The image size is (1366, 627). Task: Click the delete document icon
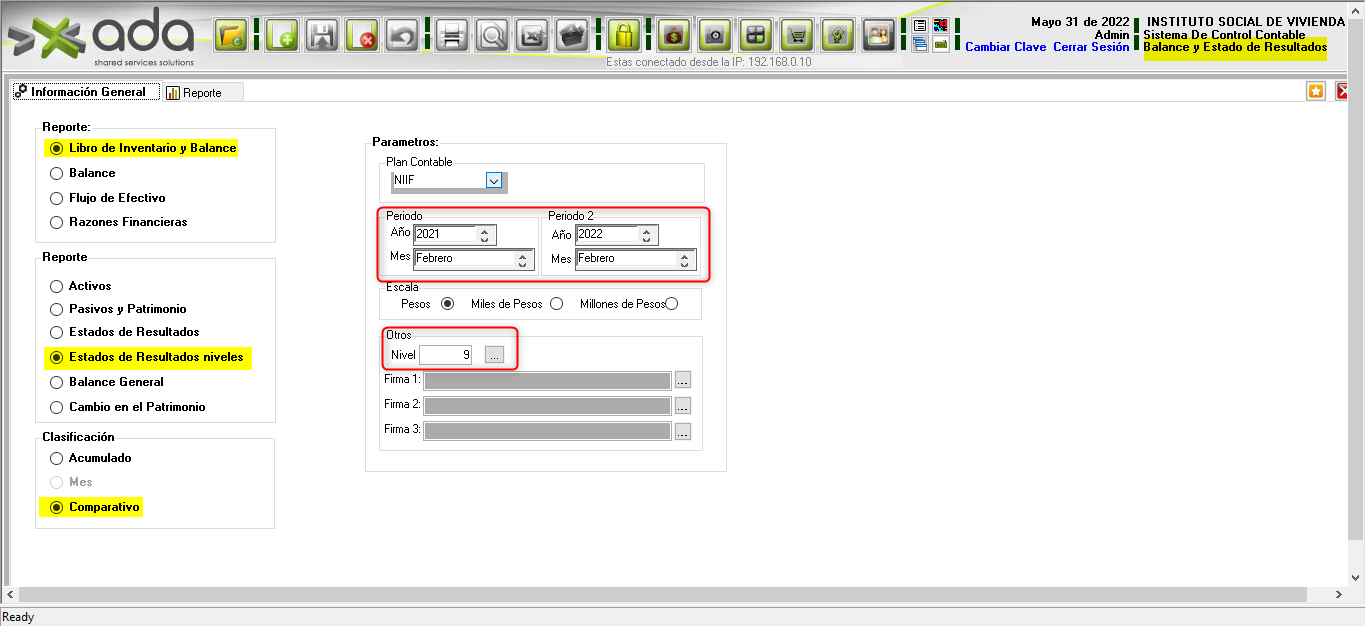tap(363, 36)
